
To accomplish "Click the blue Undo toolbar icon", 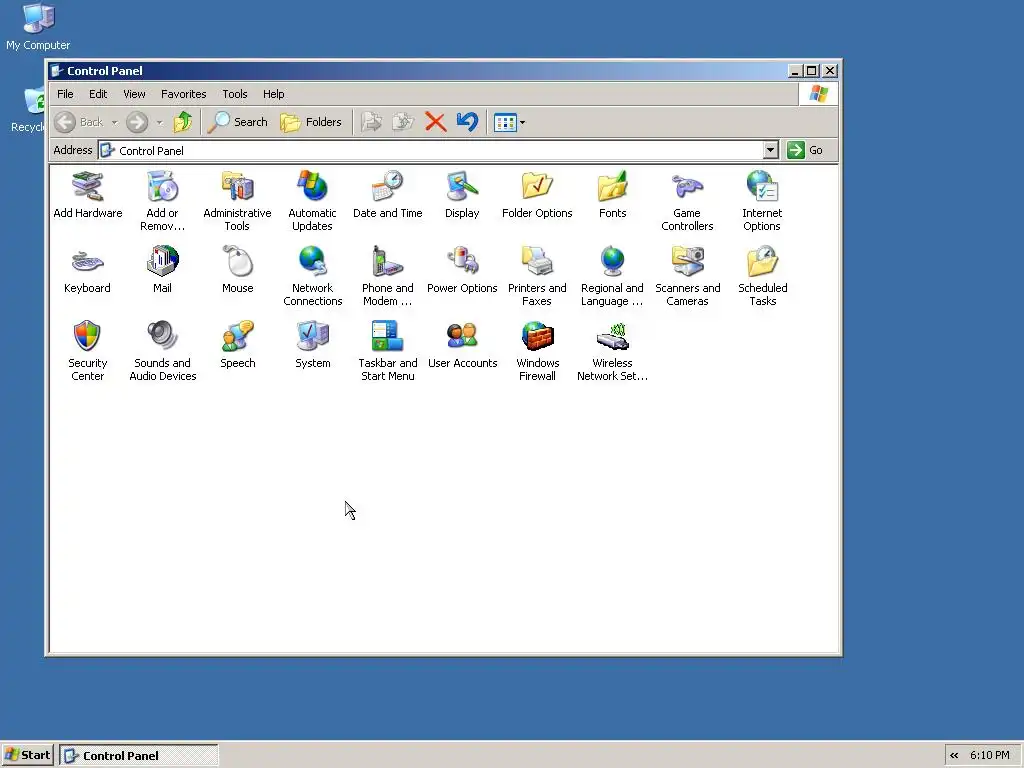I will click(x=467, y=122).
